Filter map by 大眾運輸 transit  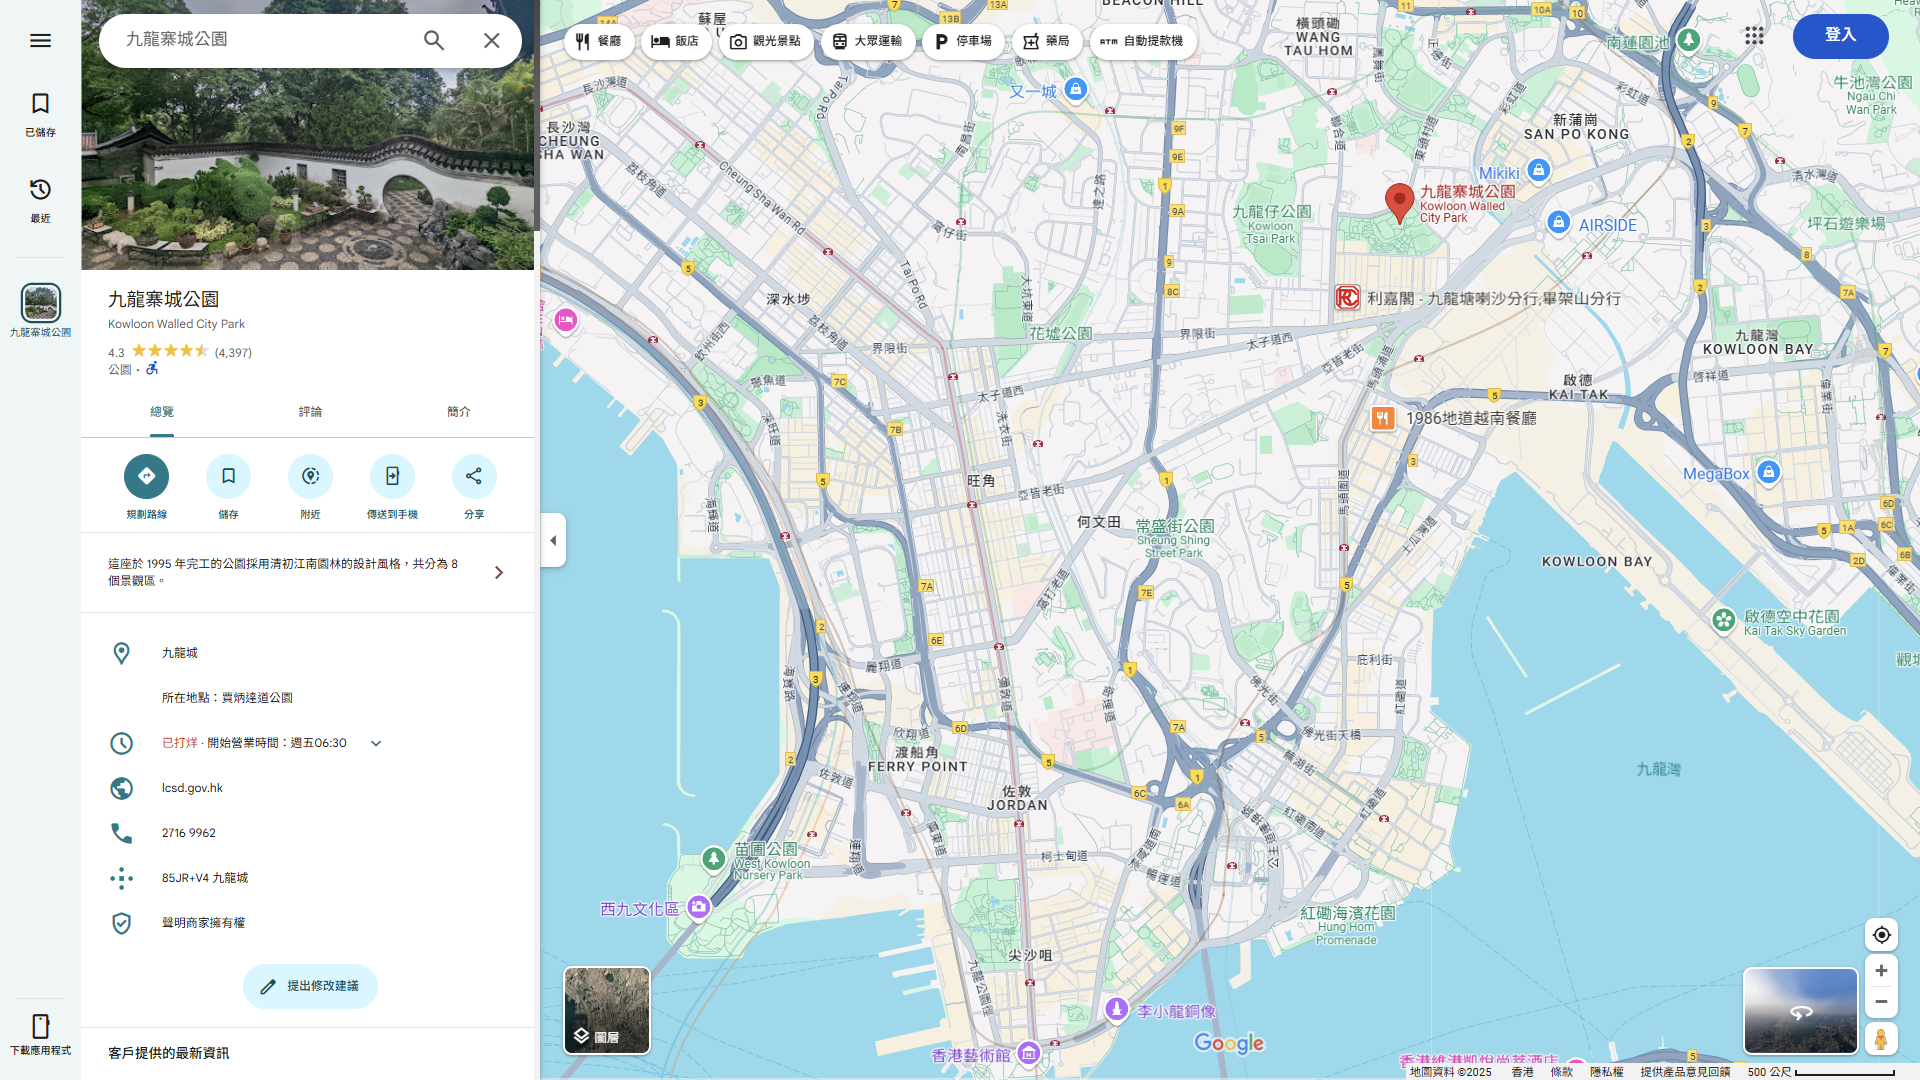[x=867, y=41]
